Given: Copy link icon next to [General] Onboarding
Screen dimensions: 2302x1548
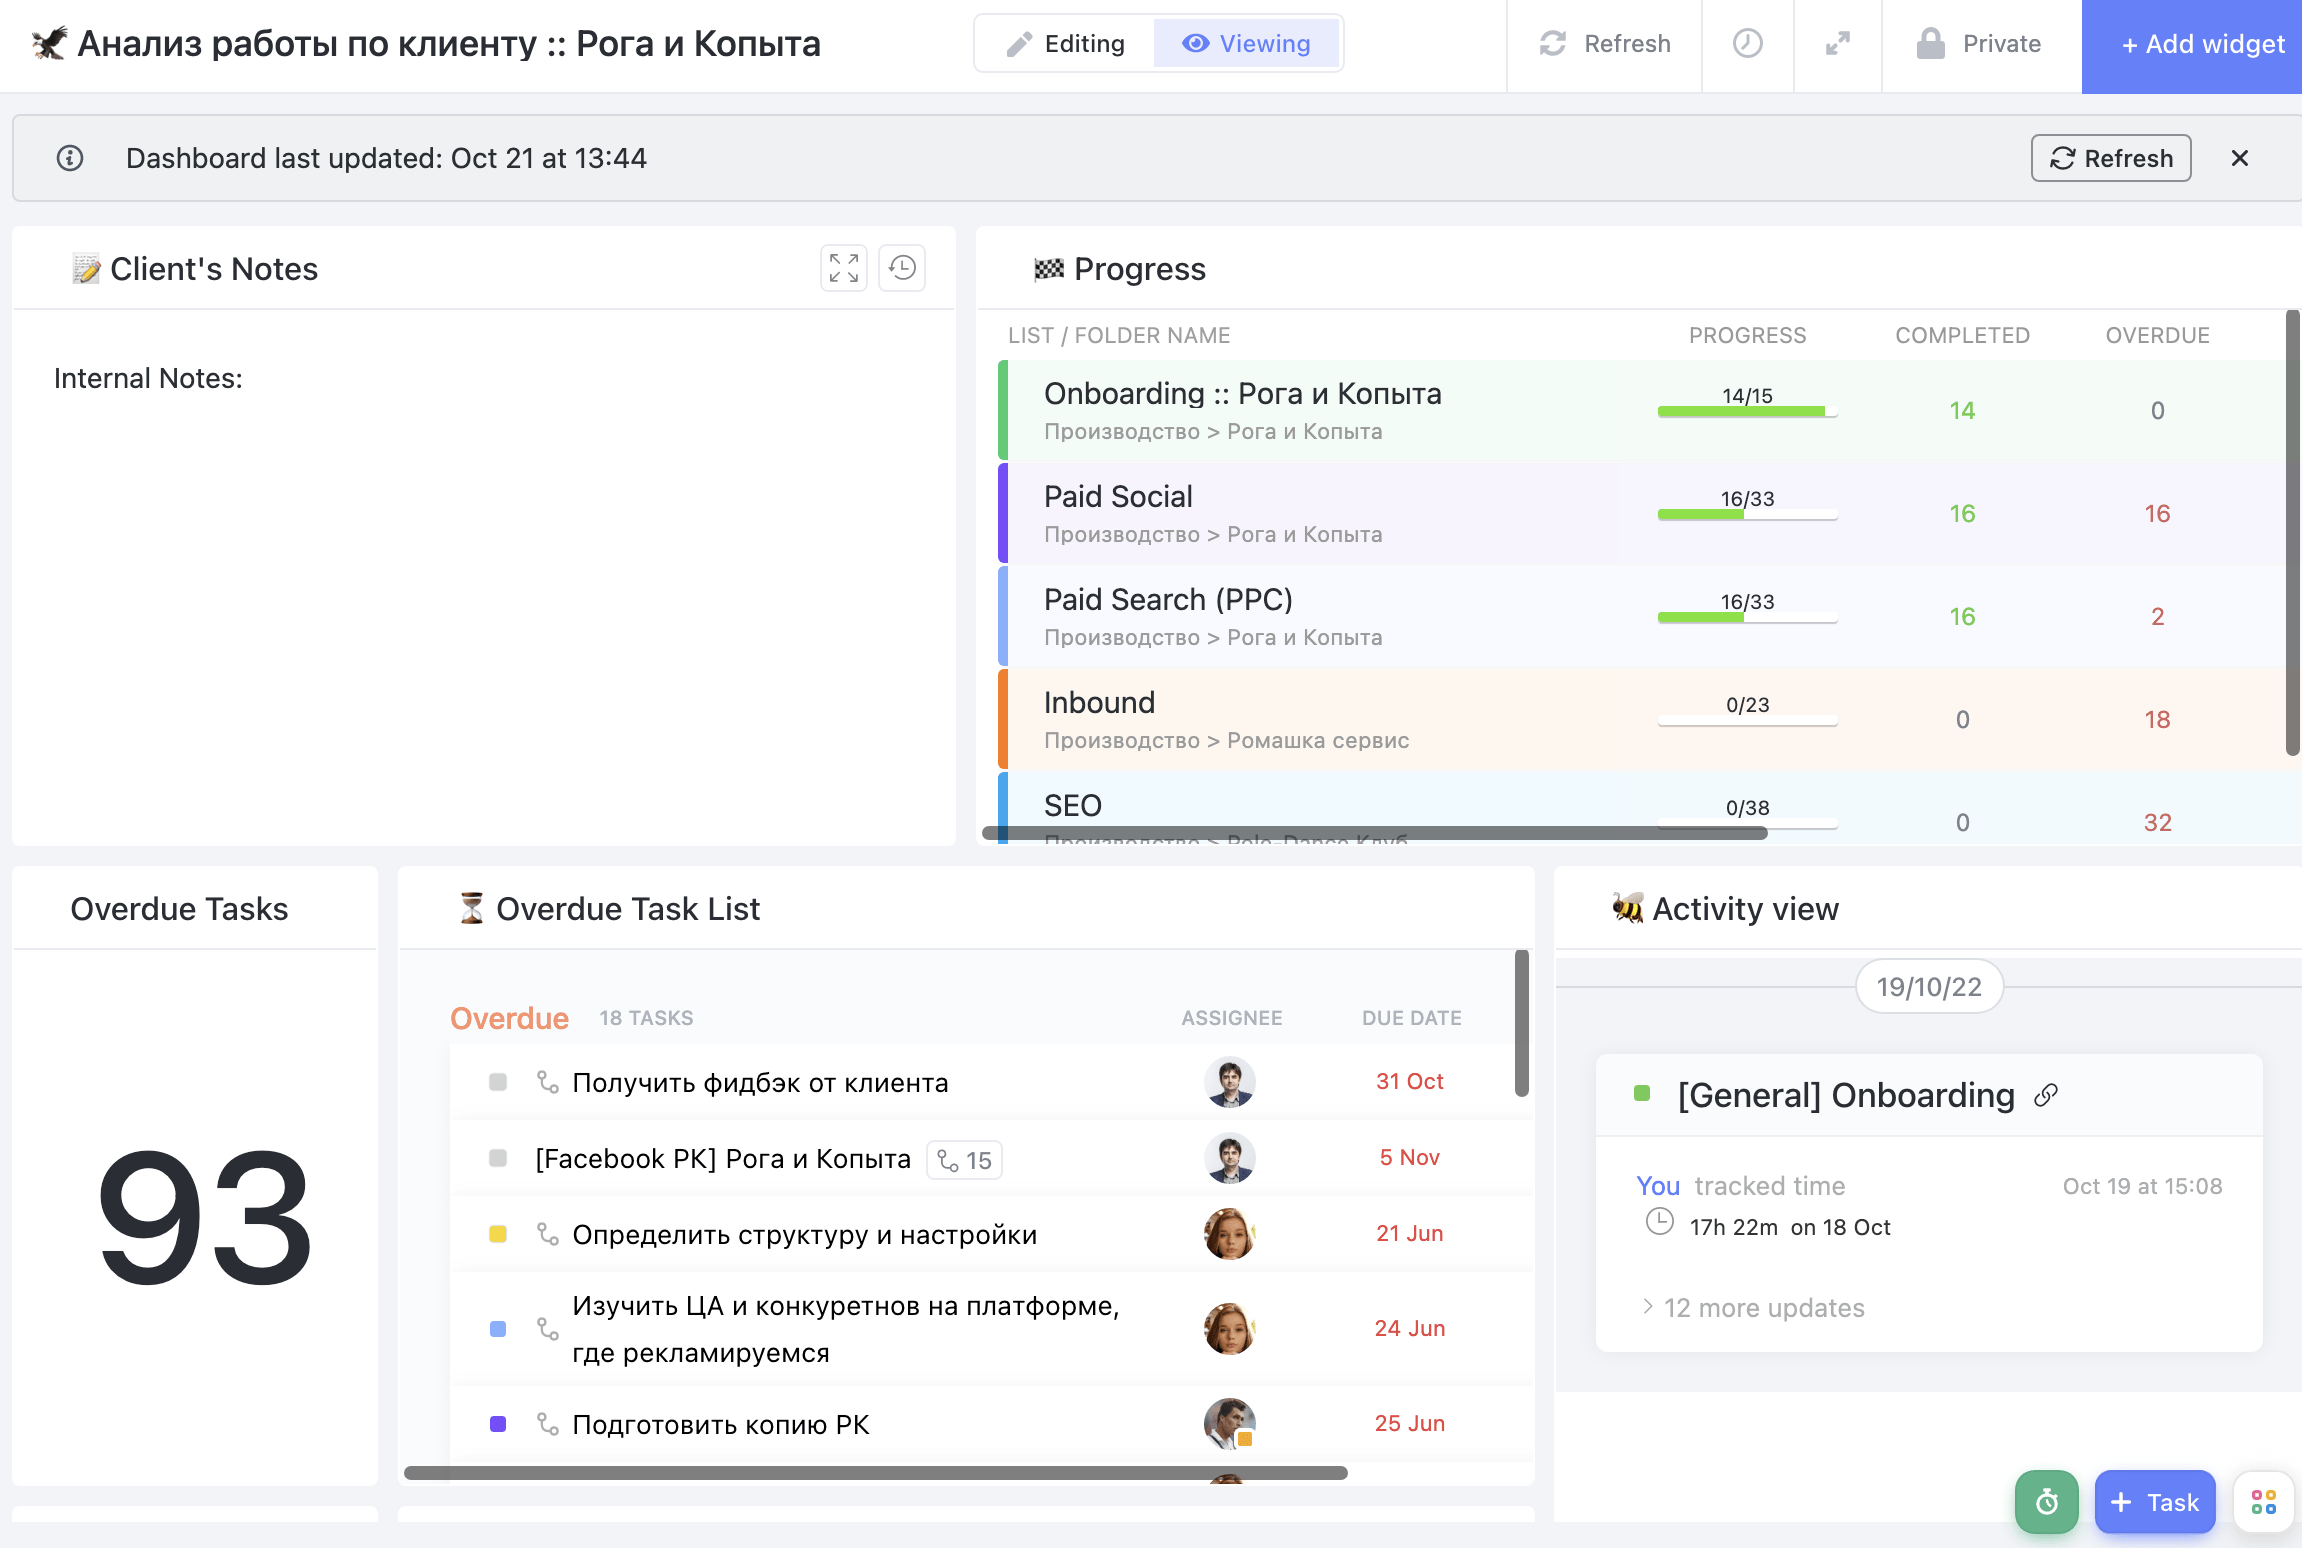Looking at the screenshot, I should pos(2046,1095).
